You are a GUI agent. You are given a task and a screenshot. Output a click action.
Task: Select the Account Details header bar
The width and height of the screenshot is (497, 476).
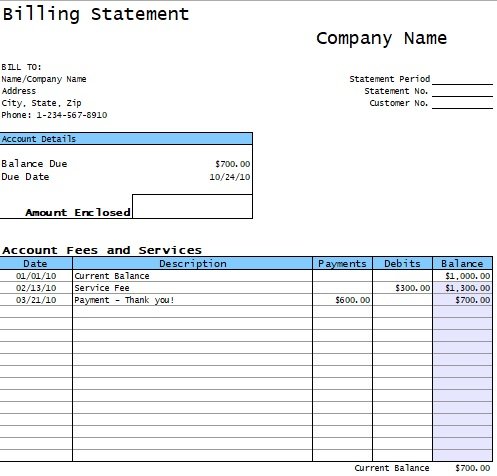126,139
